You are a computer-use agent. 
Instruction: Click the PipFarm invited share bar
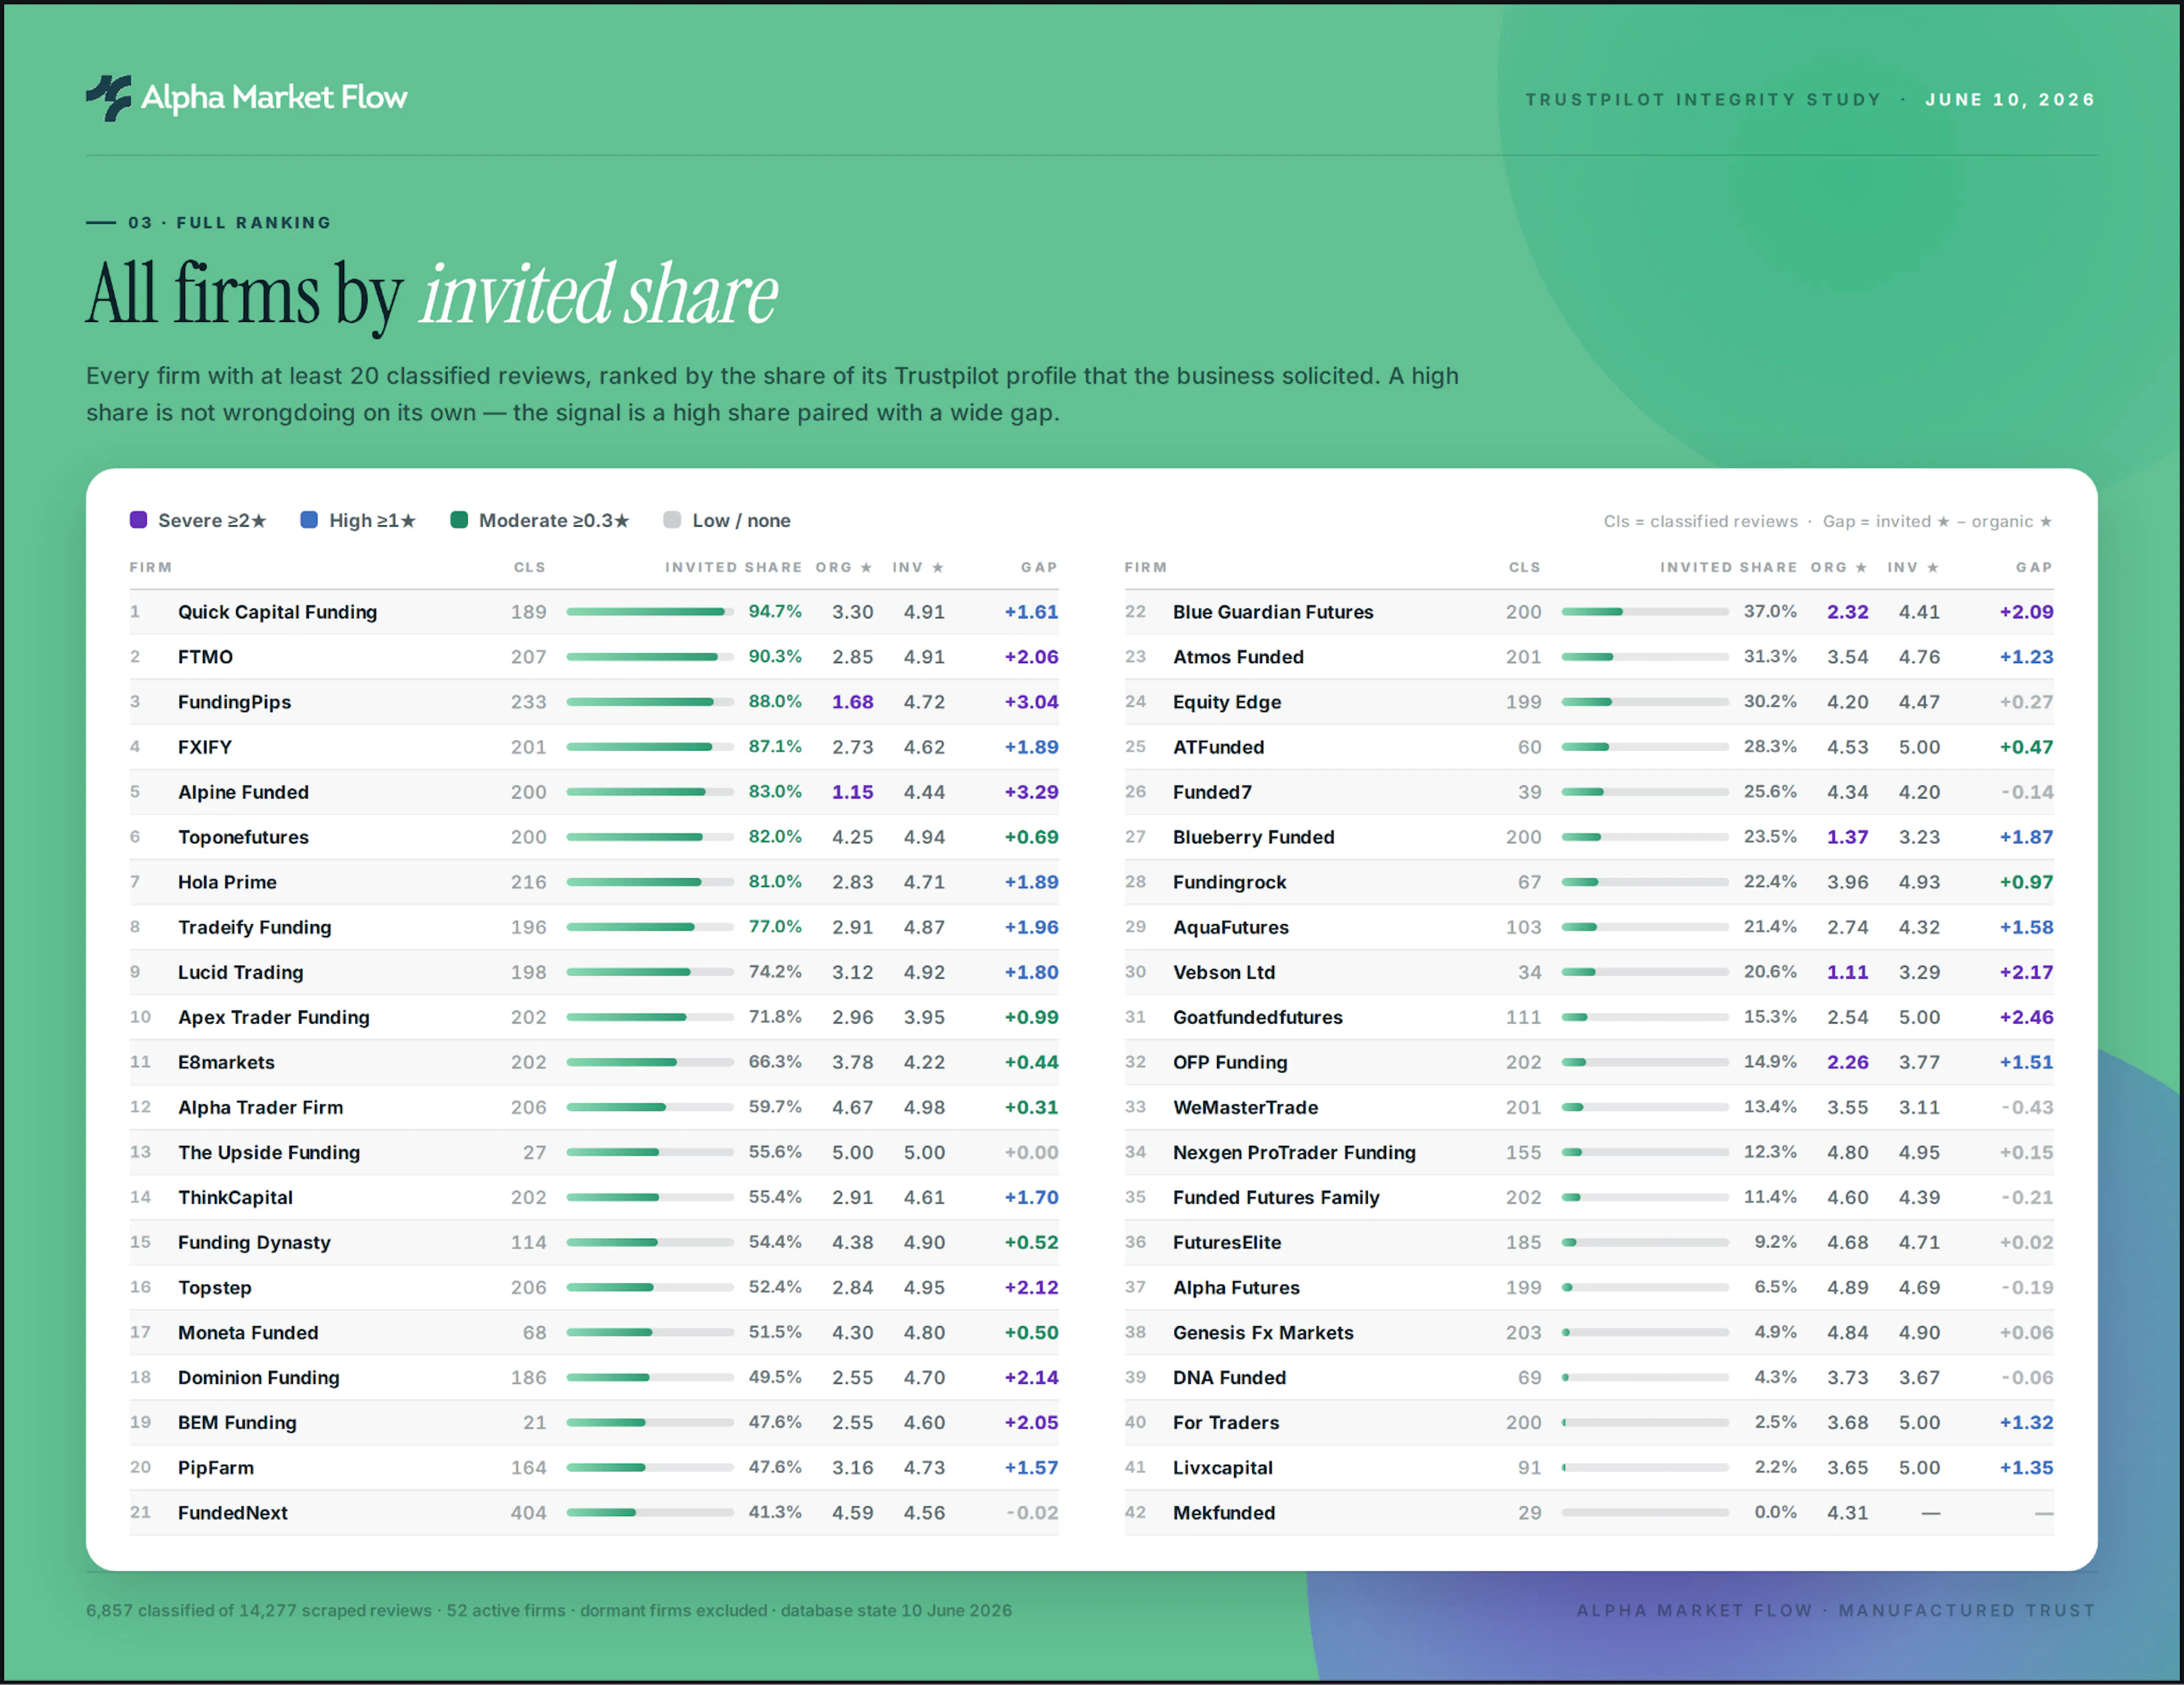pyautogui.click(x=650, y=1467)
